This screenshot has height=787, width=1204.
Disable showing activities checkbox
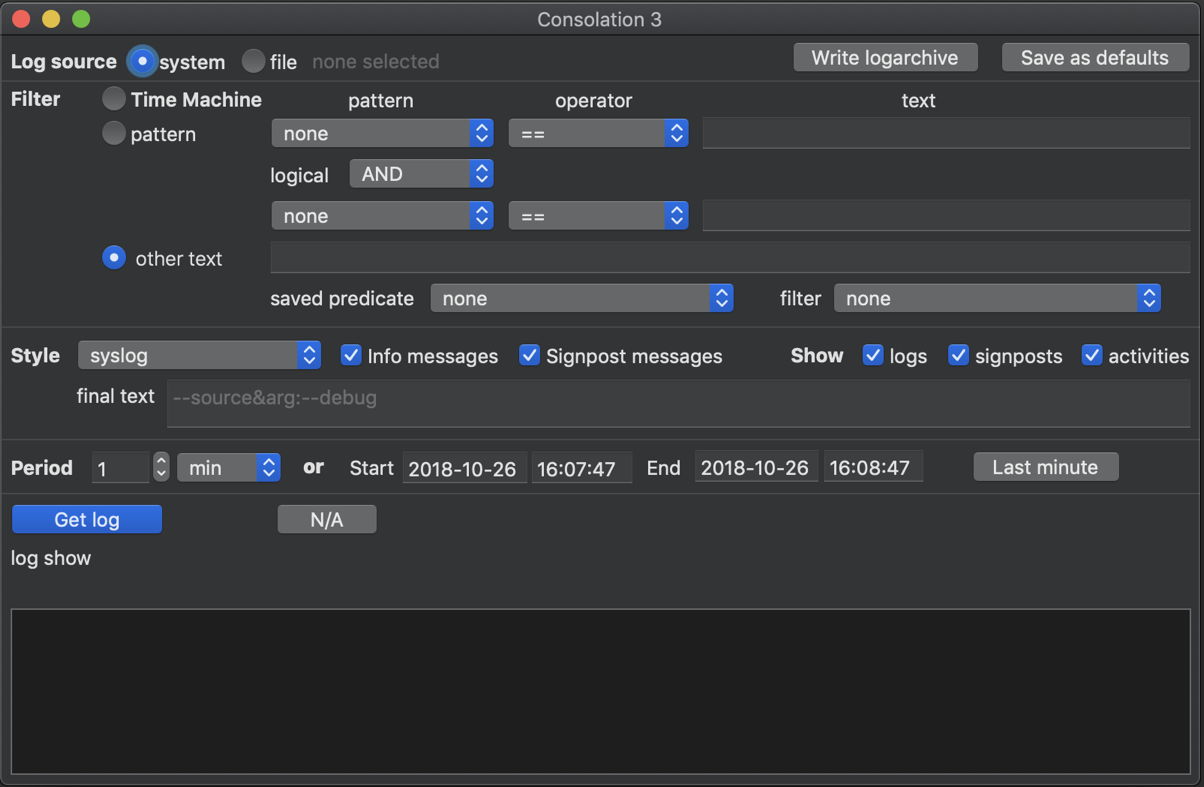1092,356
